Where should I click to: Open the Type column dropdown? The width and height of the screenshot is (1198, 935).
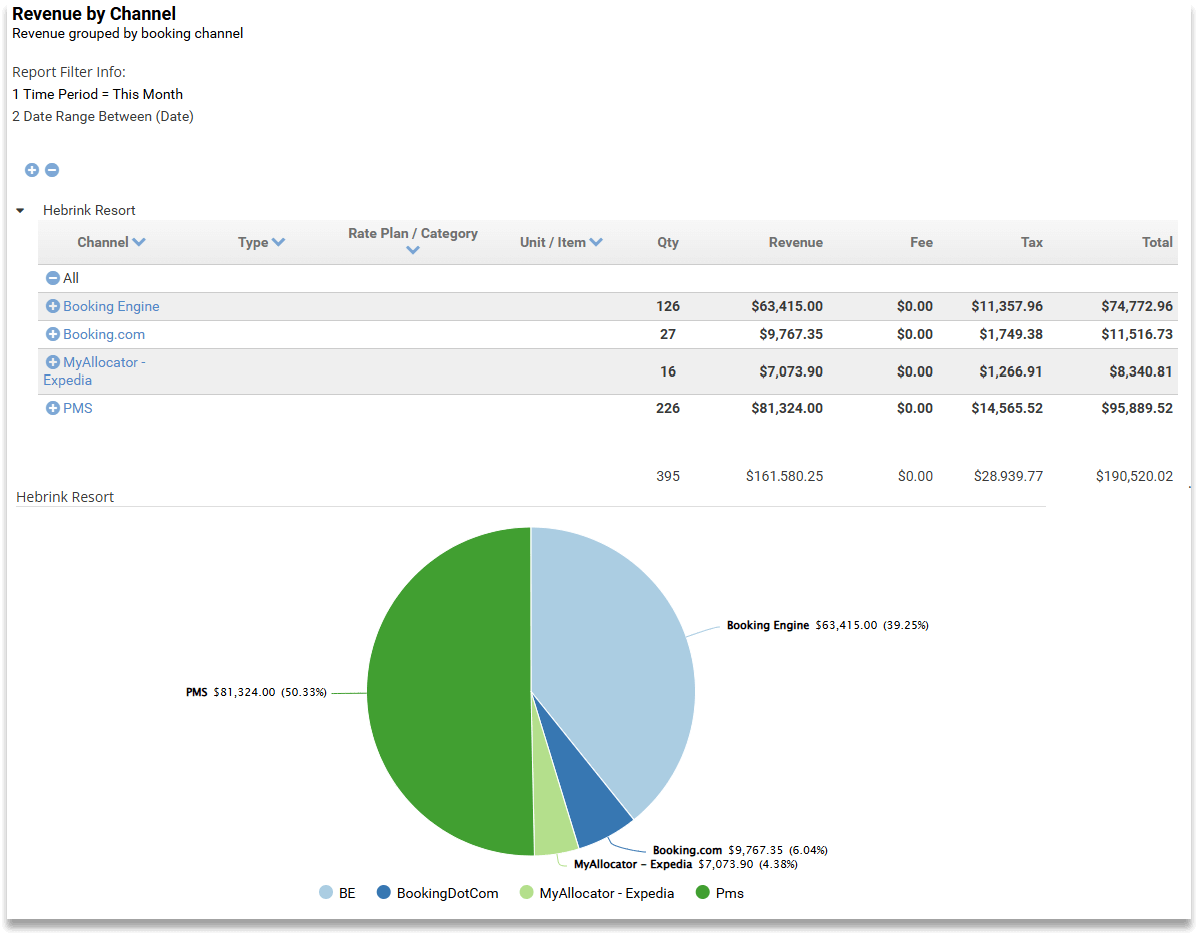pos(280,242)
